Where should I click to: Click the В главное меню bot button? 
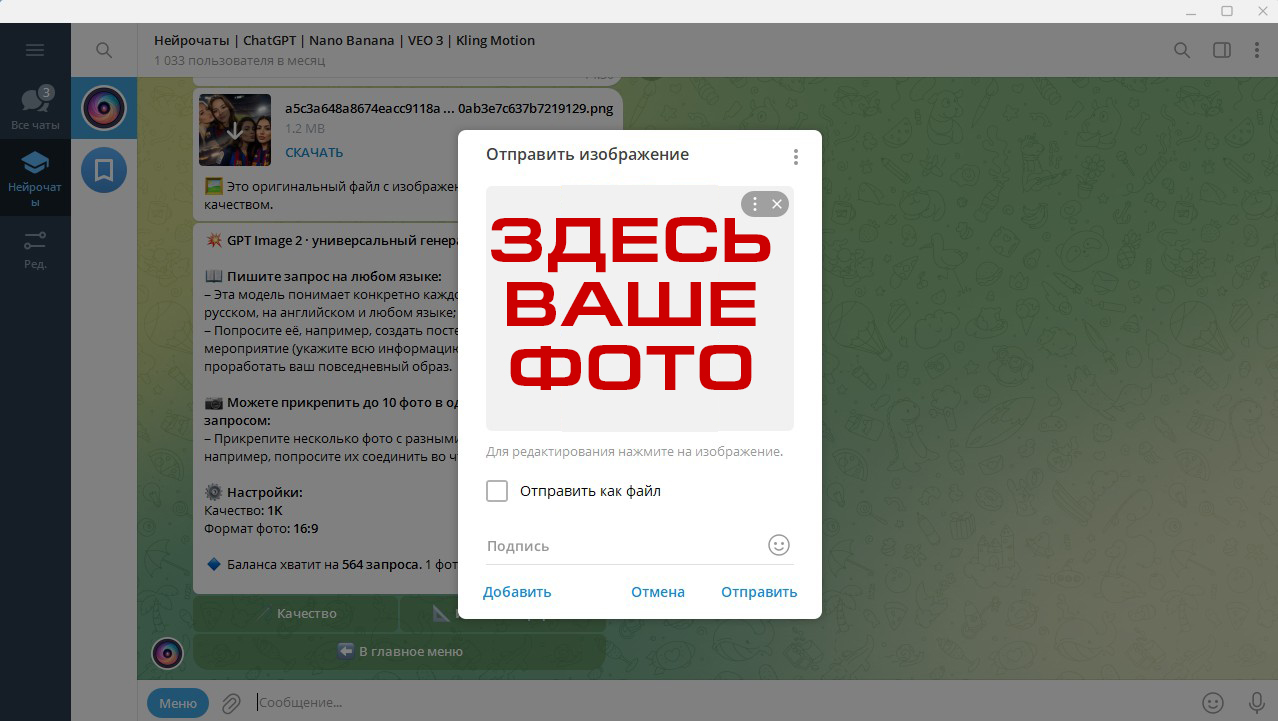pyautogui.click(x=399, y=651)
